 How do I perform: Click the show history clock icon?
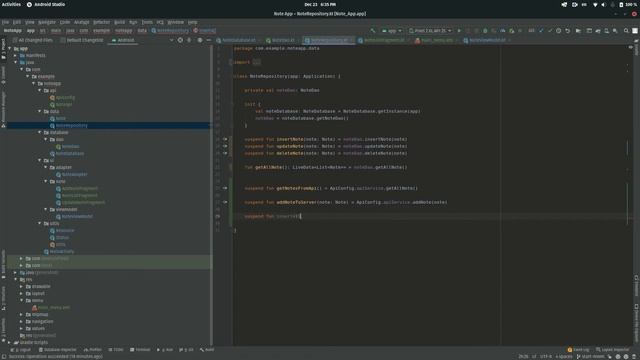tap(559, 31)
